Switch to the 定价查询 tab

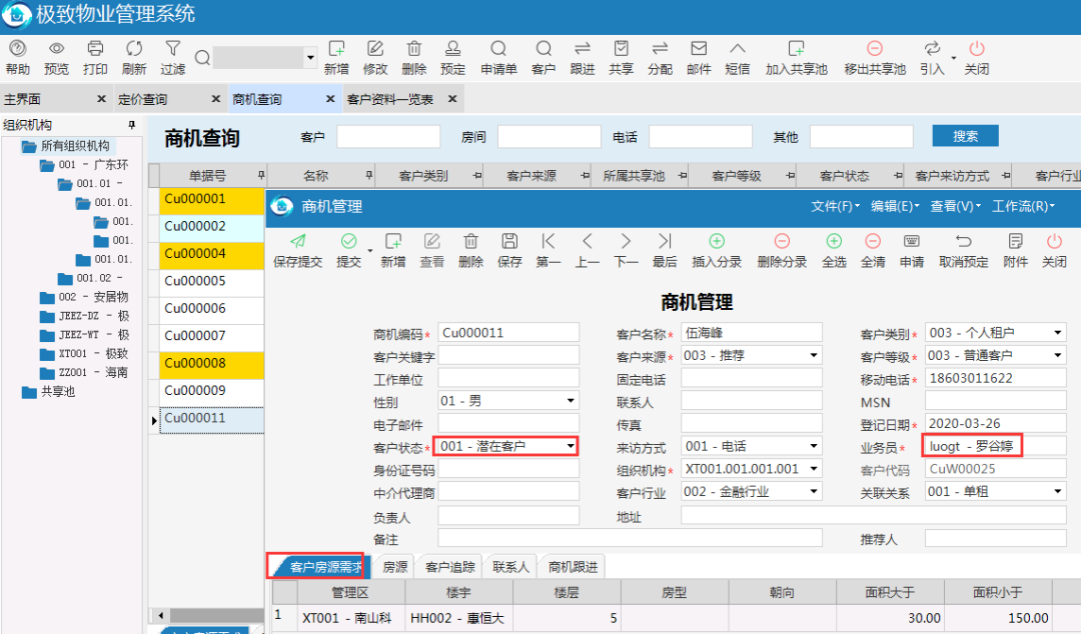(143, 99)
